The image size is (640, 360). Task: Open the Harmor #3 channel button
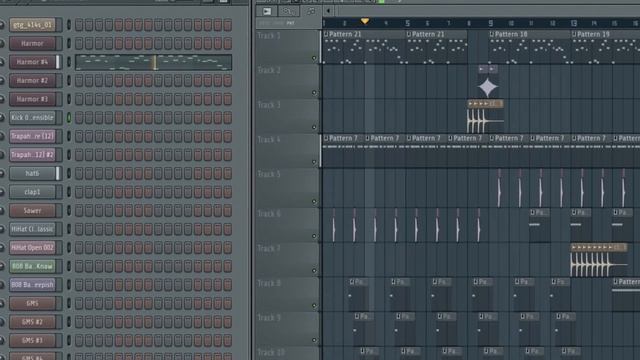click(x=32, y=99)
